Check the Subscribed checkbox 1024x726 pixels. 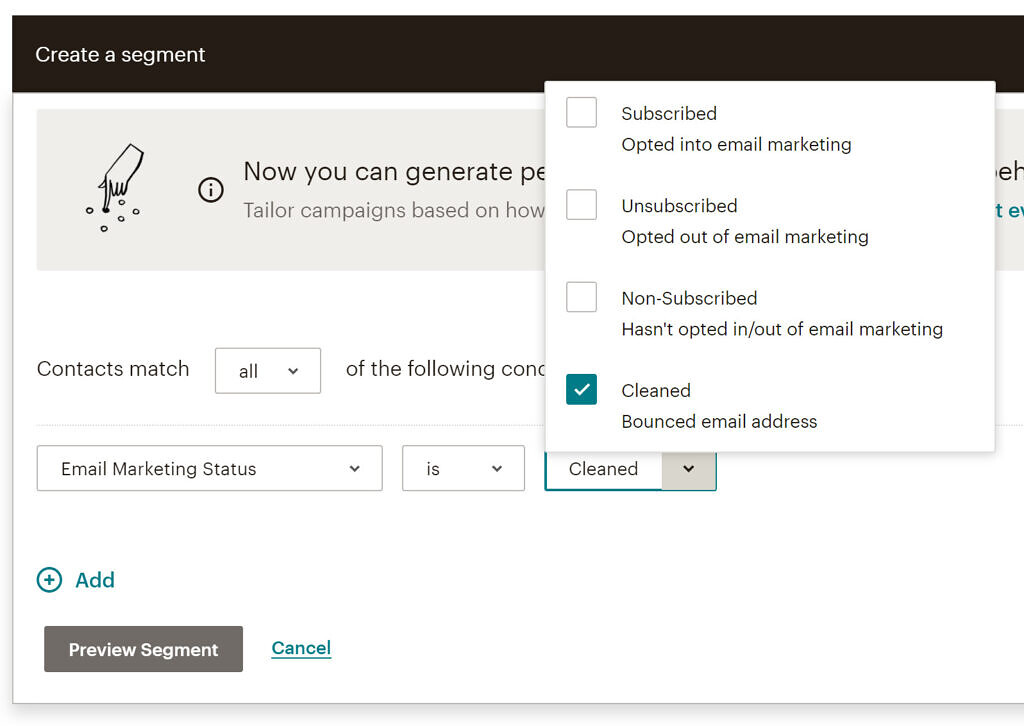pyautogui.click(x=581, y=112)
